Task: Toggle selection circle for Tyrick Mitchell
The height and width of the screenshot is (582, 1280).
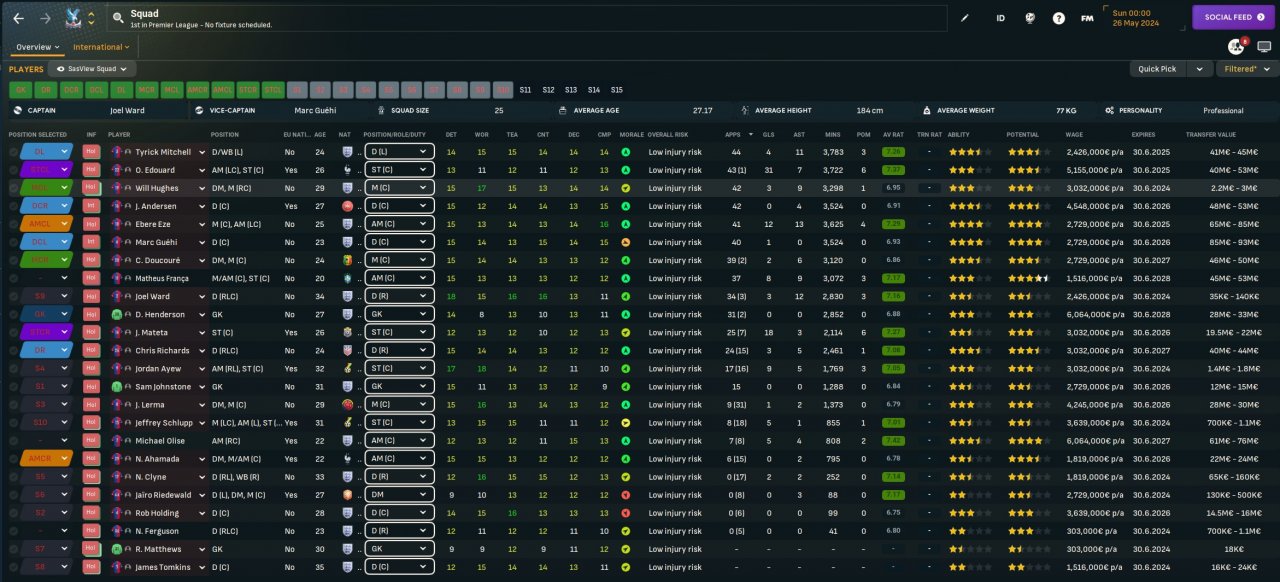Action: point(14,152)
